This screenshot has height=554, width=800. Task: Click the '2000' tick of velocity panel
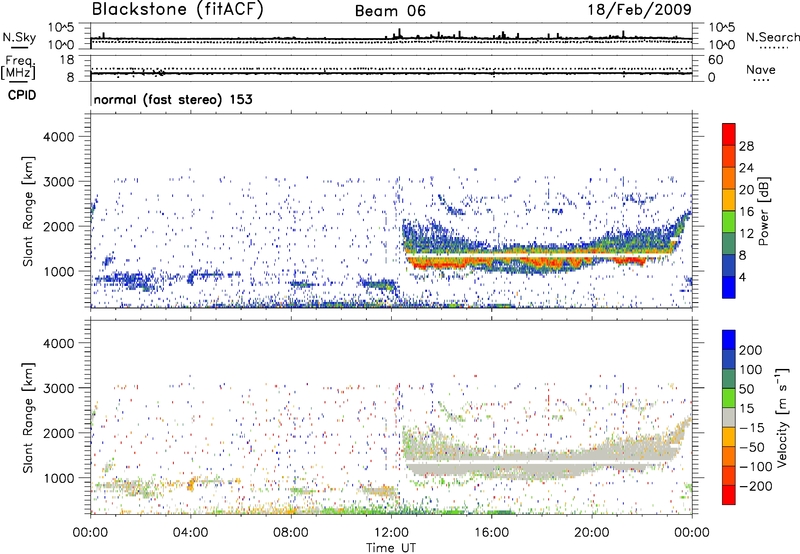point(58,433)
